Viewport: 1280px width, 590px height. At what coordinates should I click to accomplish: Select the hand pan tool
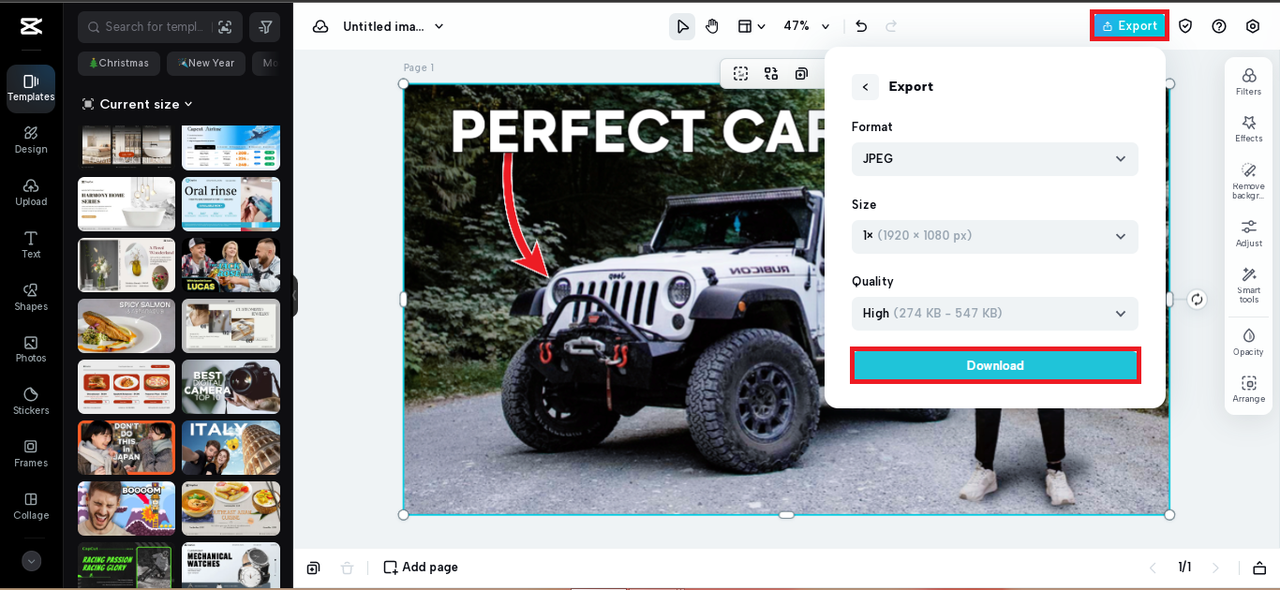pos(712,27)
